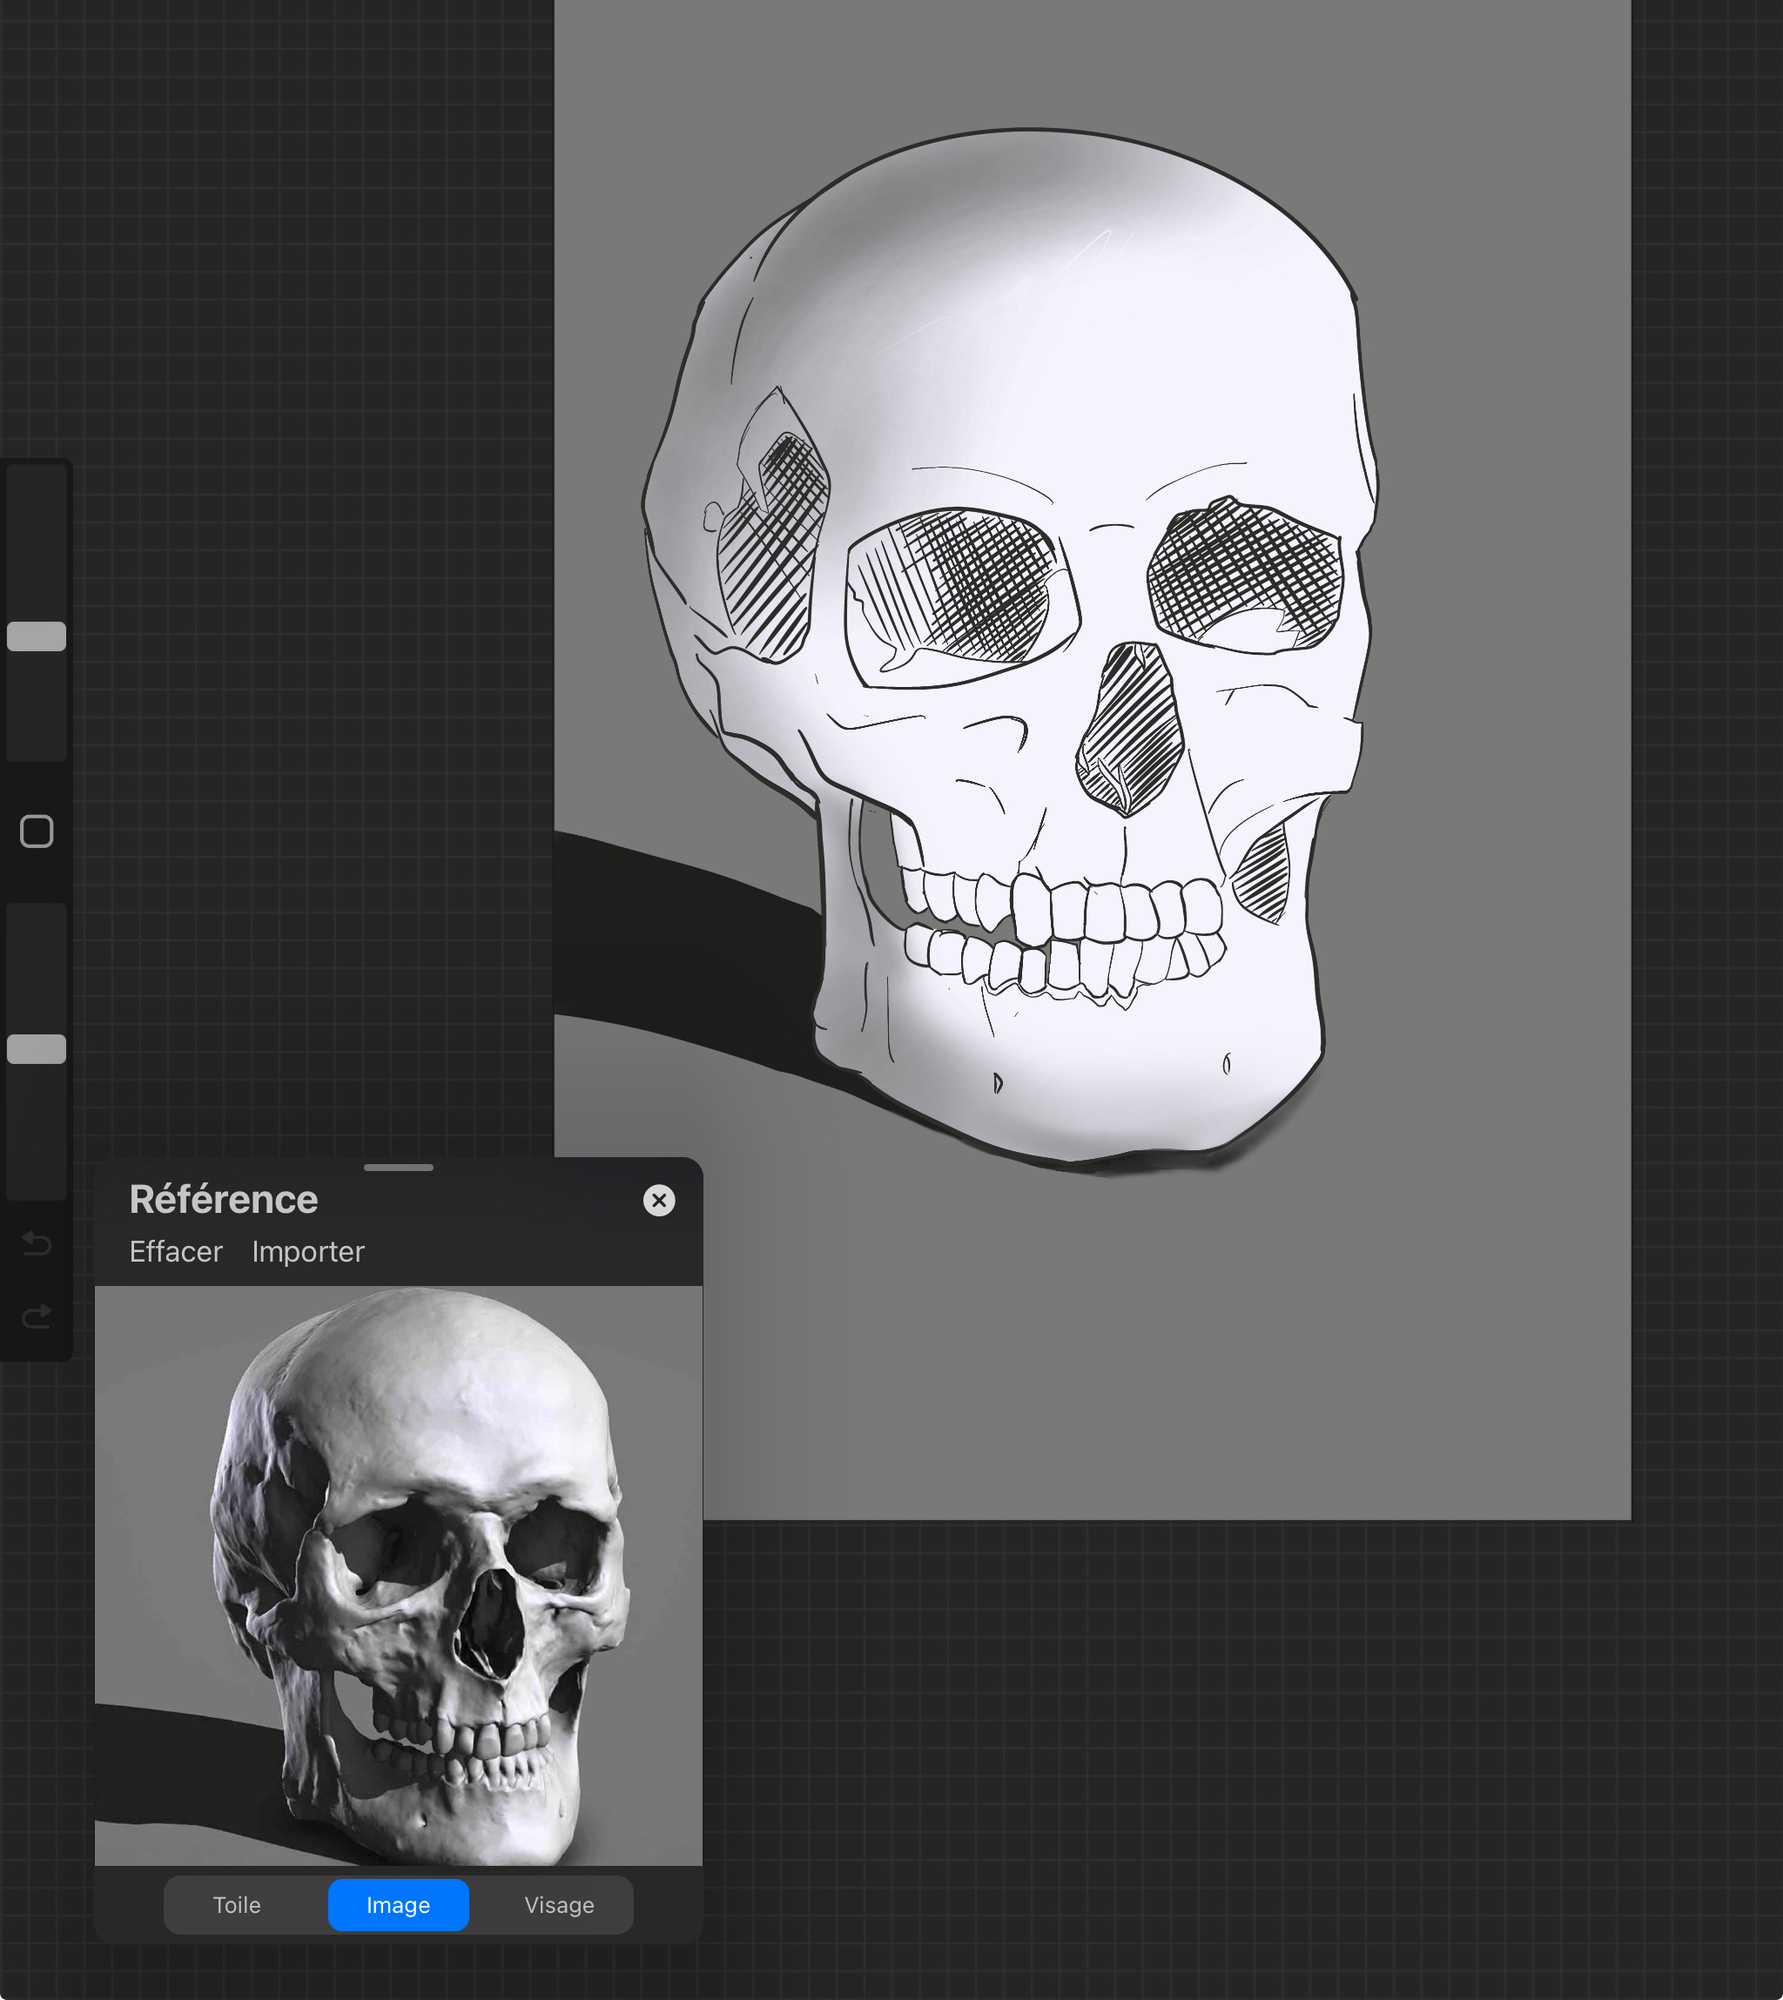Switch to the Toile tab
The width and height of the screenshot is (1783, 2000).
pos(237,1905)
